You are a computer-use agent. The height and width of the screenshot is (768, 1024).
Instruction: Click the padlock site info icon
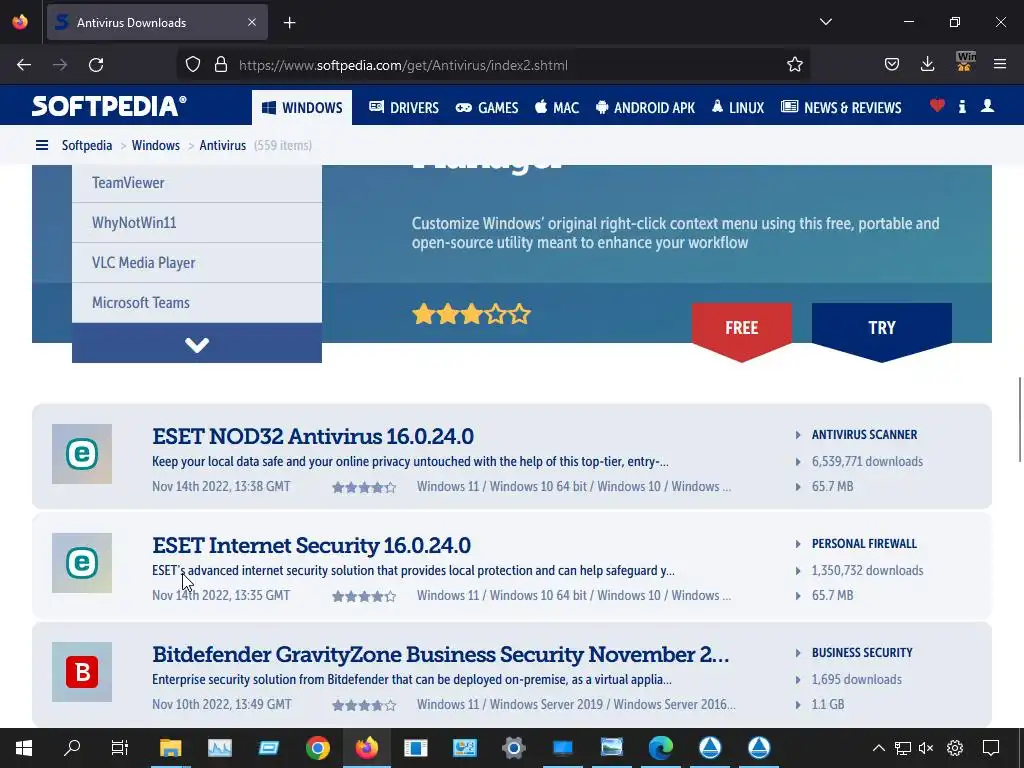tap(221, 65)
